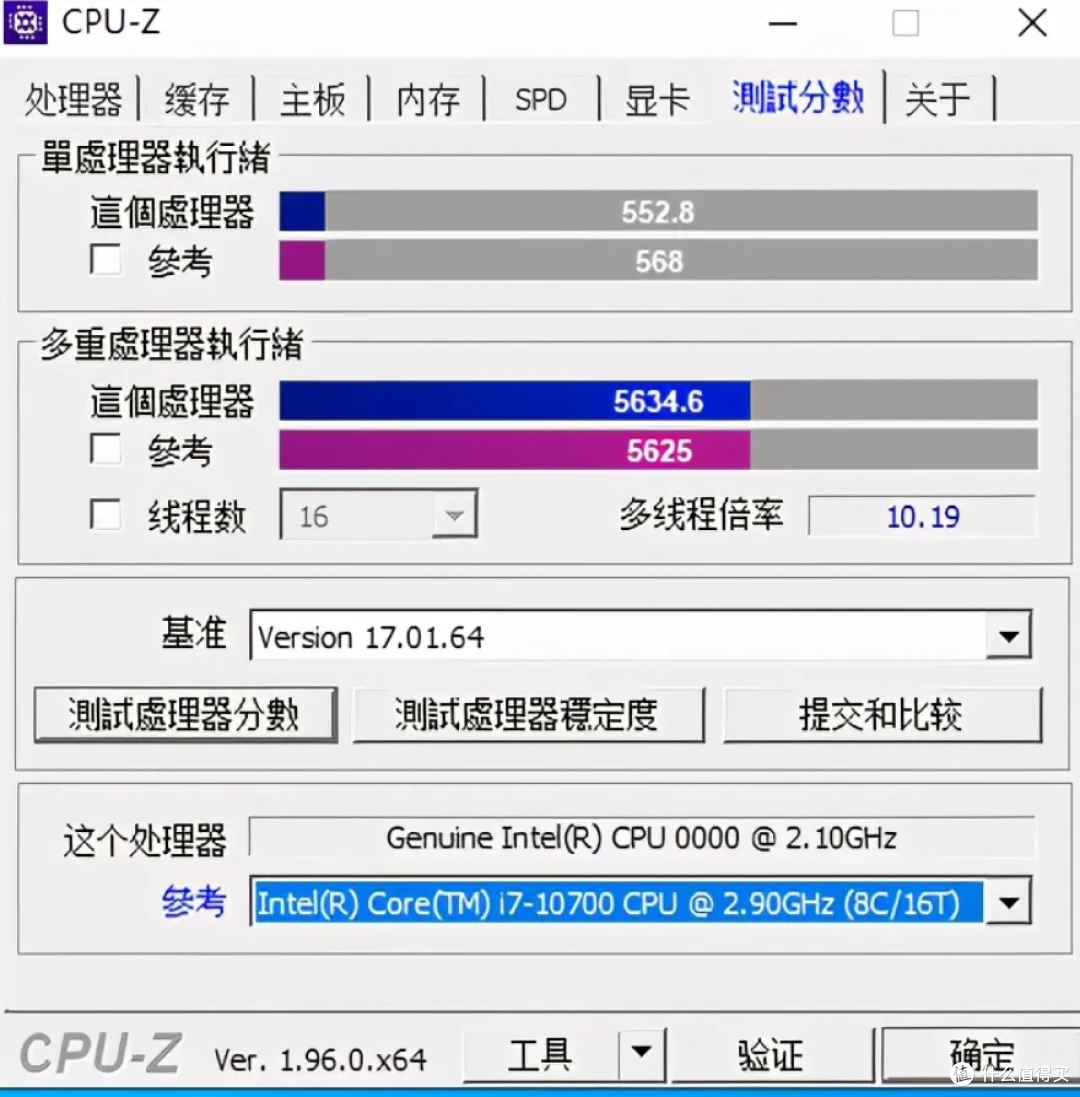Click single-thread reference bar 568

coord(658,261)
